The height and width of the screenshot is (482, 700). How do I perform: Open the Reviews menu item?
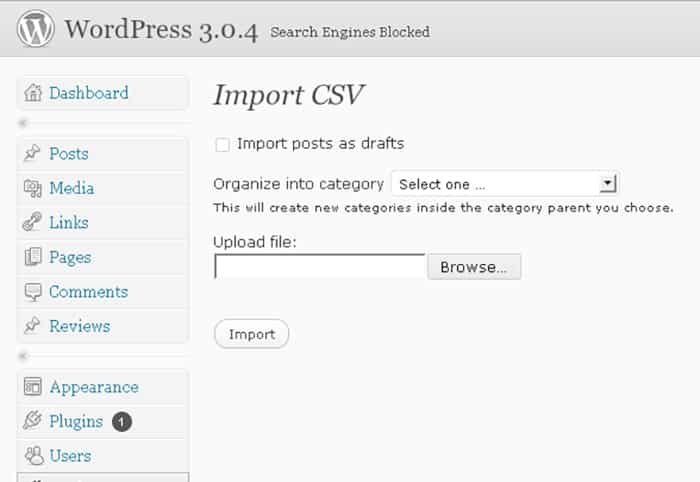pos(103,326)
